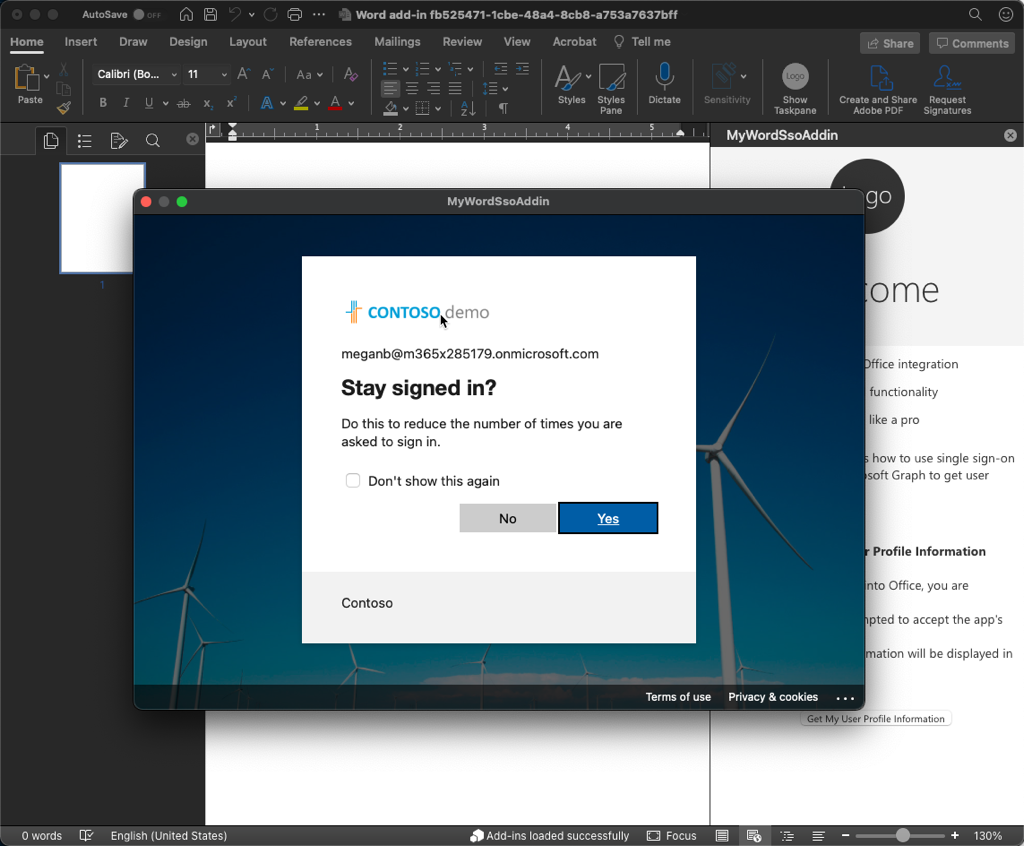The height and width of the screenshot is (846, 1024).
Task: Pick the yellow text highlight color
Action: 300,103
